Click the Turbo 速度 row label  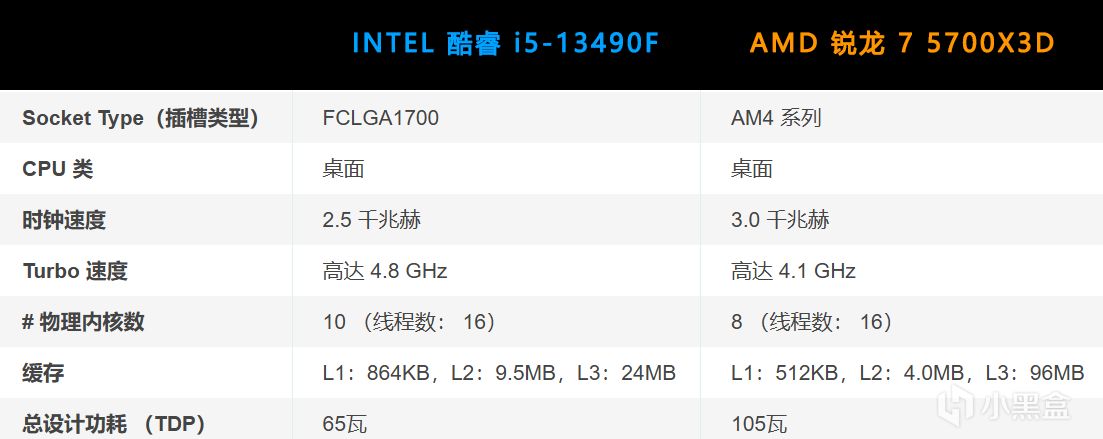pos(75,271)
